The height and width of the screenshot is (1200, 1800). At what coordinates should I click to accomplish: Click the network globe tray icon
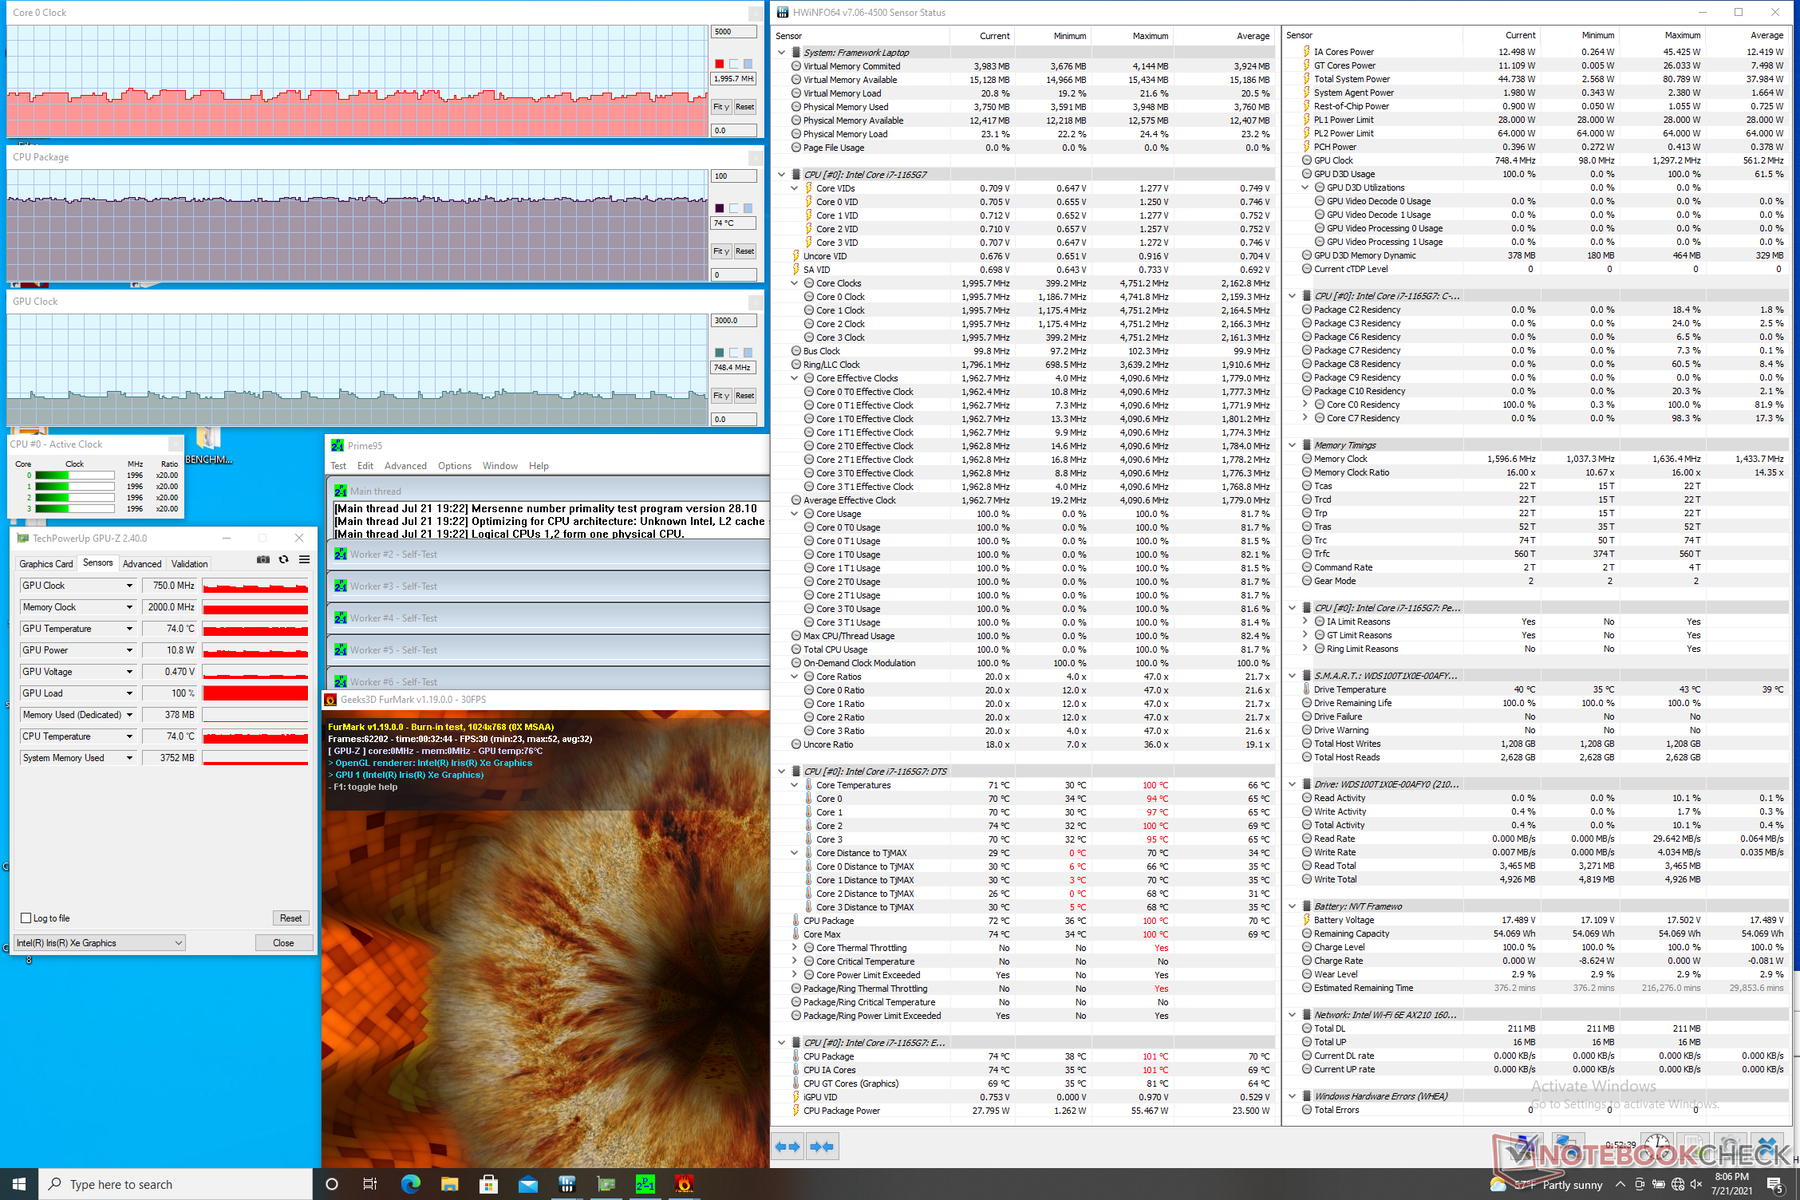point(1678,1184)
